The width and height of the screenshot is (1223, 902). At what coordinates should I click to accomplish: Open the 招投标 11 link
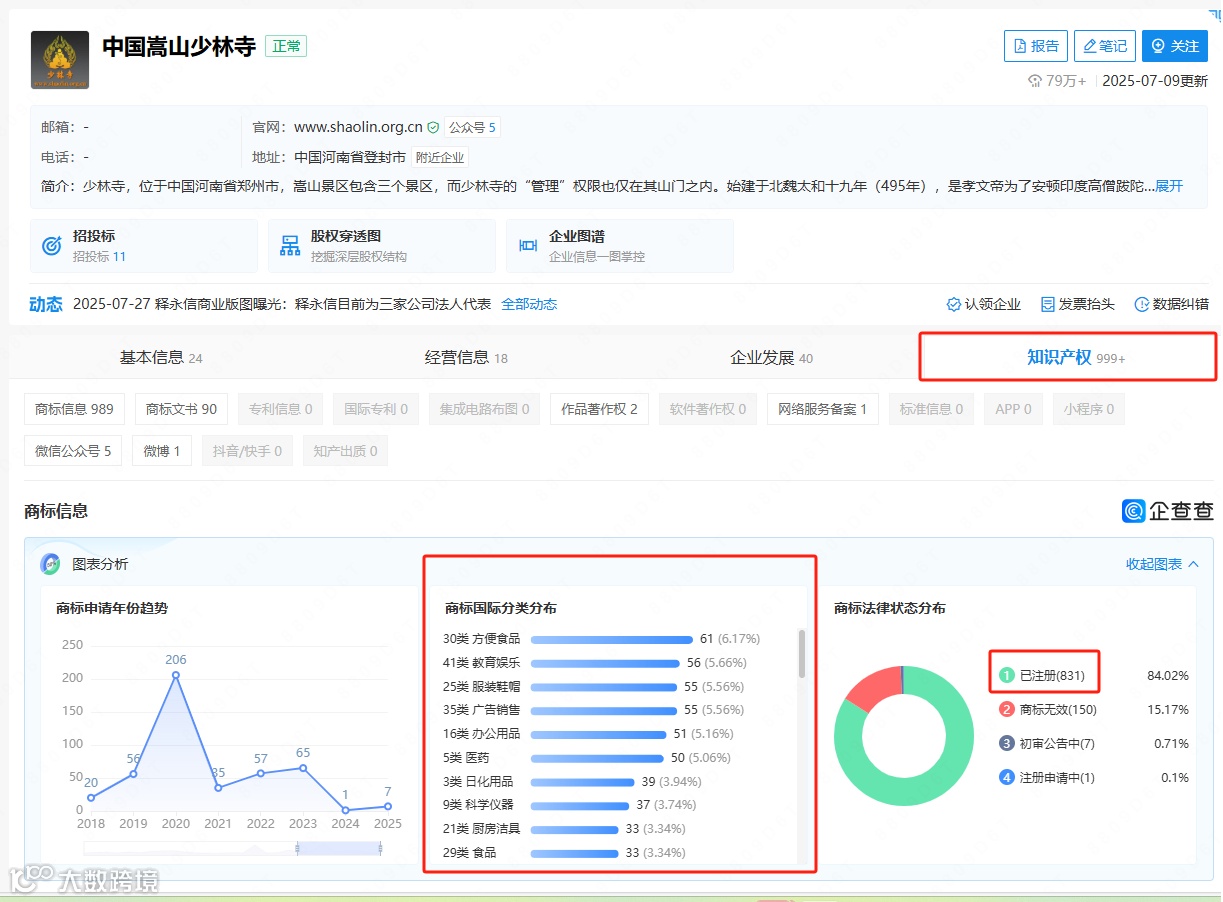pos(99,257)
